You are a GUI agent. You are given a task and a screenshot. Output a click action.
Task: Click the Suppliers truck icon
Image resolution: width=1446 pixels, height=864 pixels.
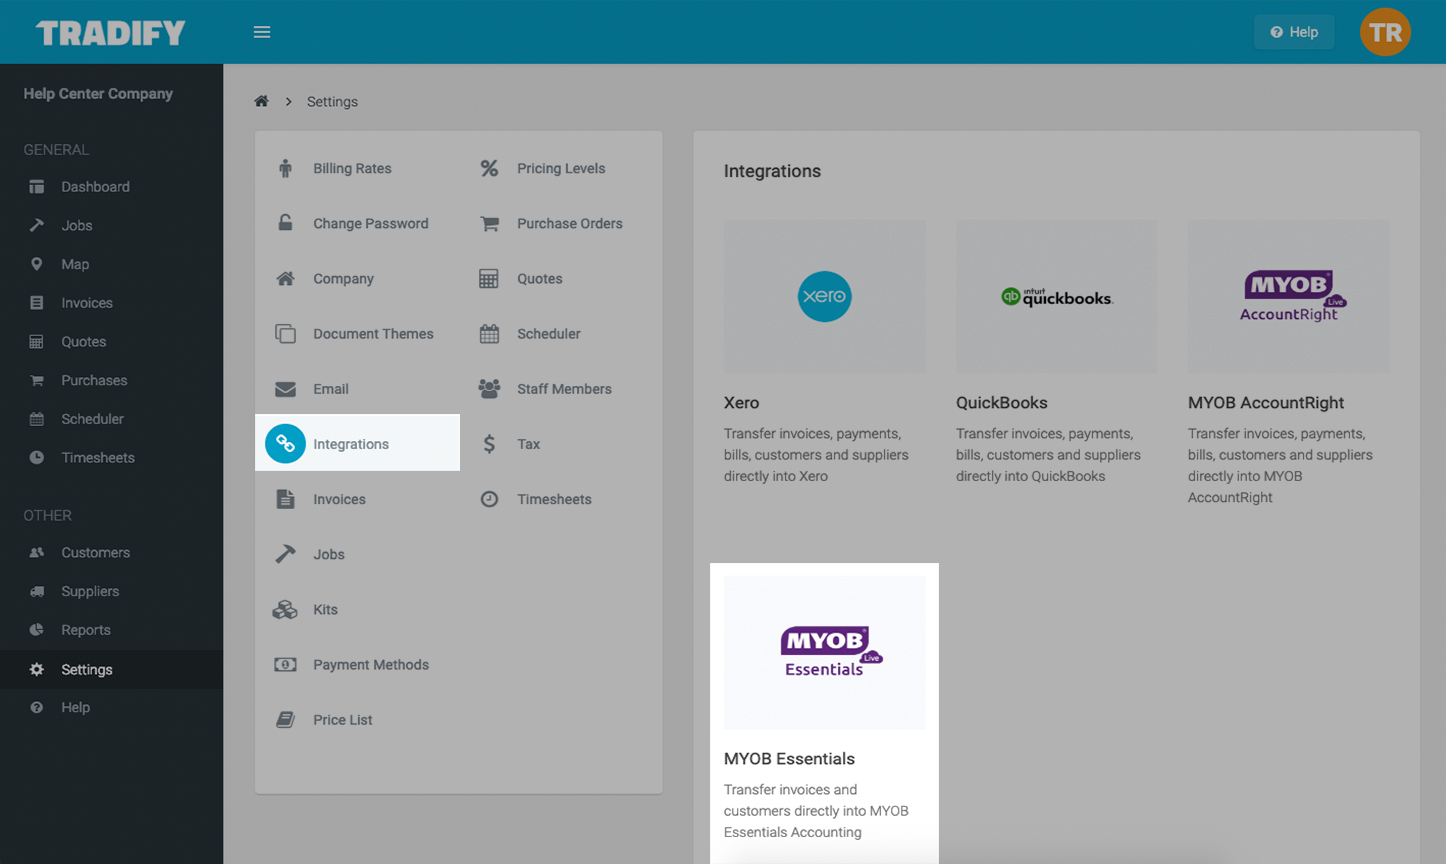coord(37,591)
